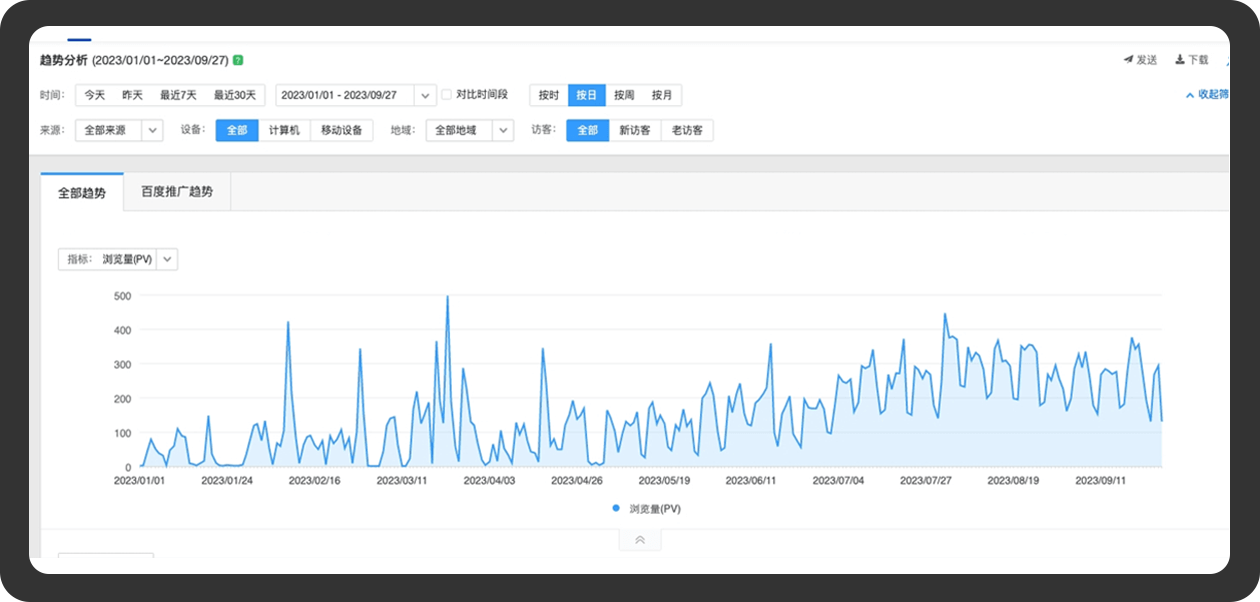Filter by 移动设备 device

click(x=341, y=130)
